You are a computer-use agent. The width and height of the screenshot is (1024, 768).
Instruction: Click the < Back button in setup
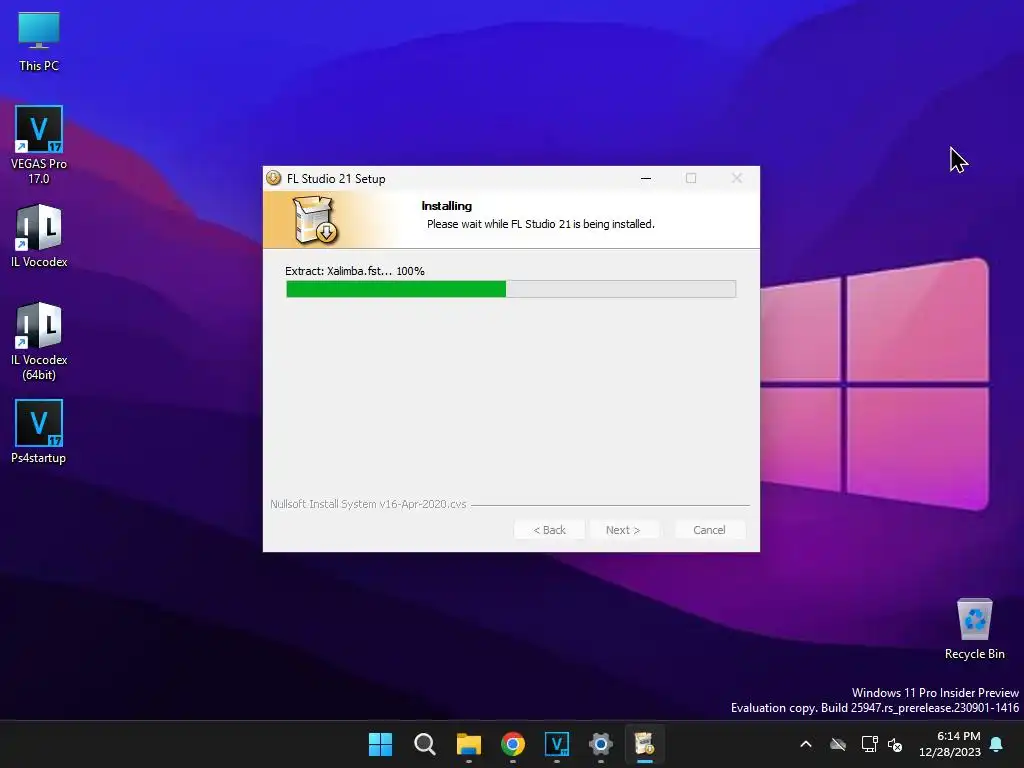[x=549, y=530]
